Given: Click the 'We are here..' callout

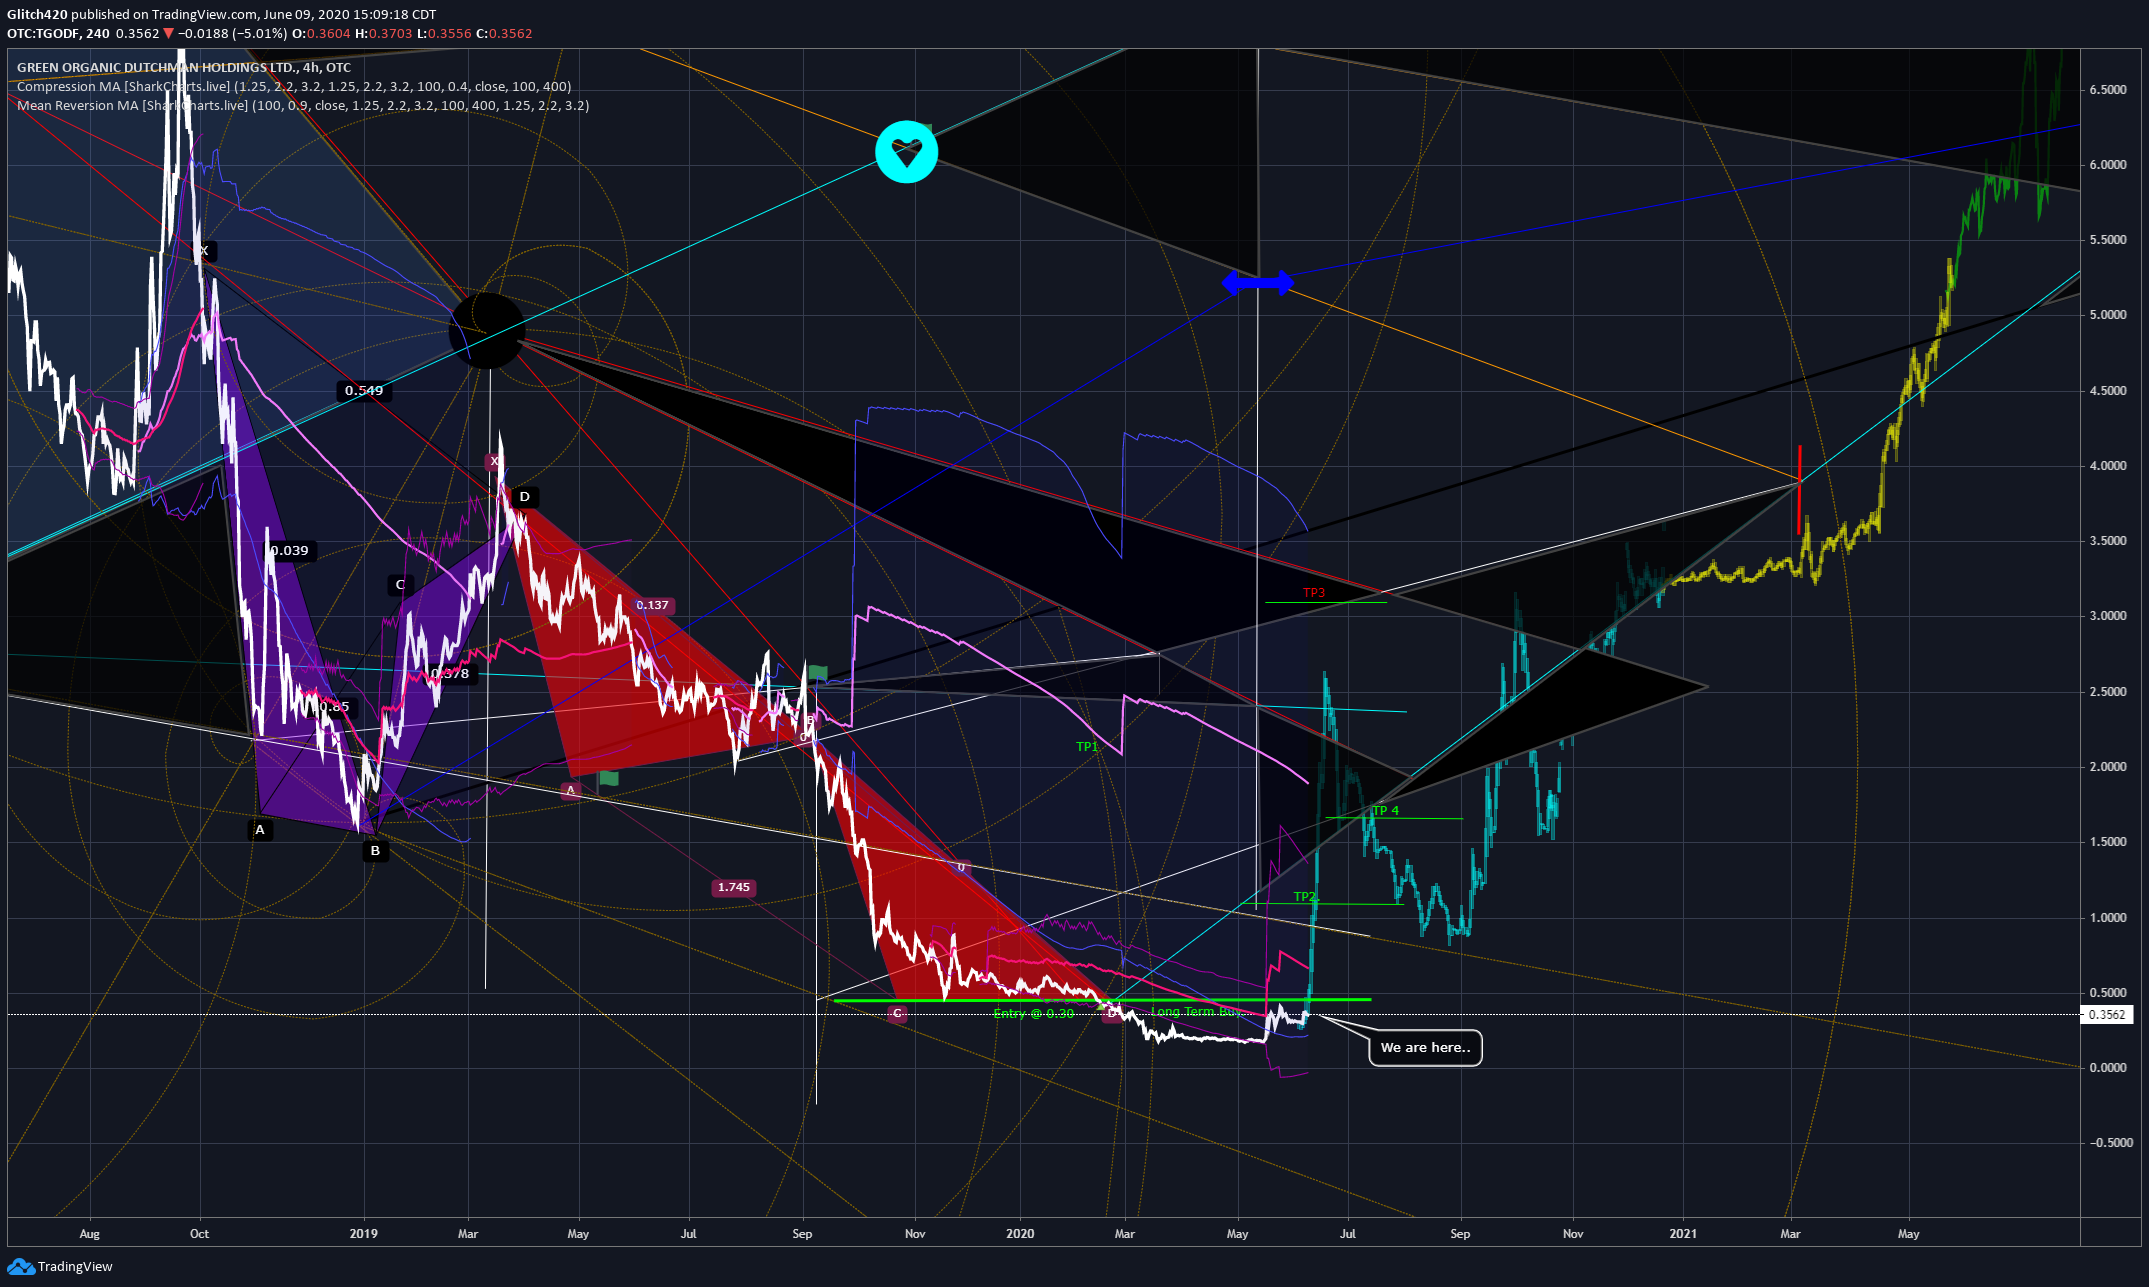Looking at the screenshot, I should (x=1425, y=1047).
